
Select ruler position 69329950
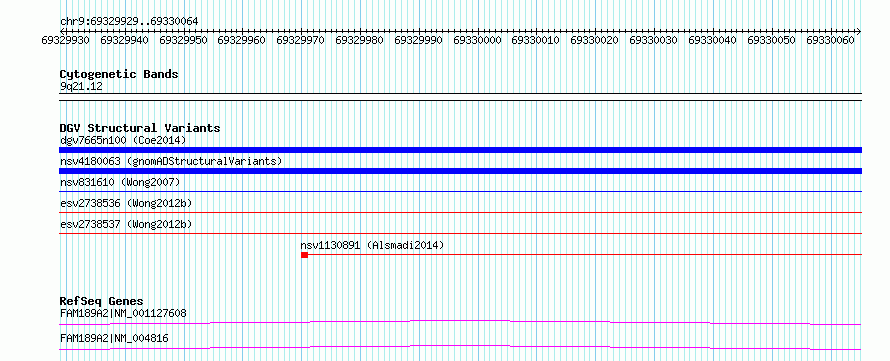[183, 40]
